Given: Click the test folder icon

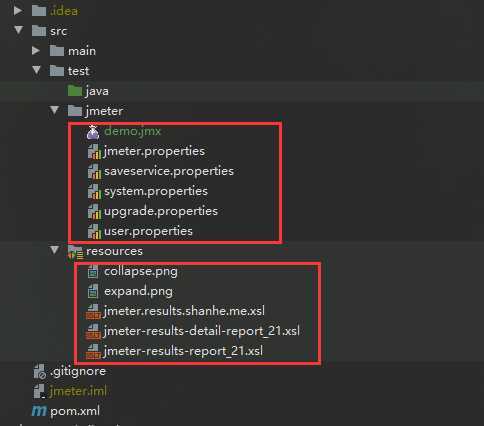Looking at the screenshot, I should tap(57, 71).
